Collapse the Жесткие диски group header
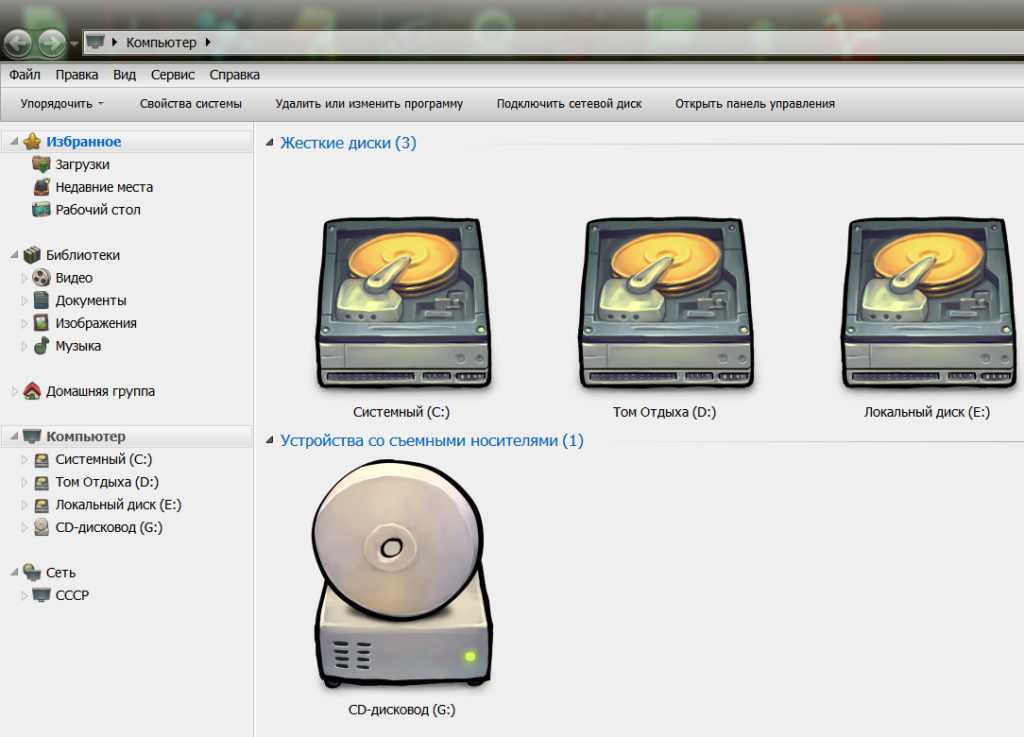This screenshot has width=1024, height=737. click(269, 143)
